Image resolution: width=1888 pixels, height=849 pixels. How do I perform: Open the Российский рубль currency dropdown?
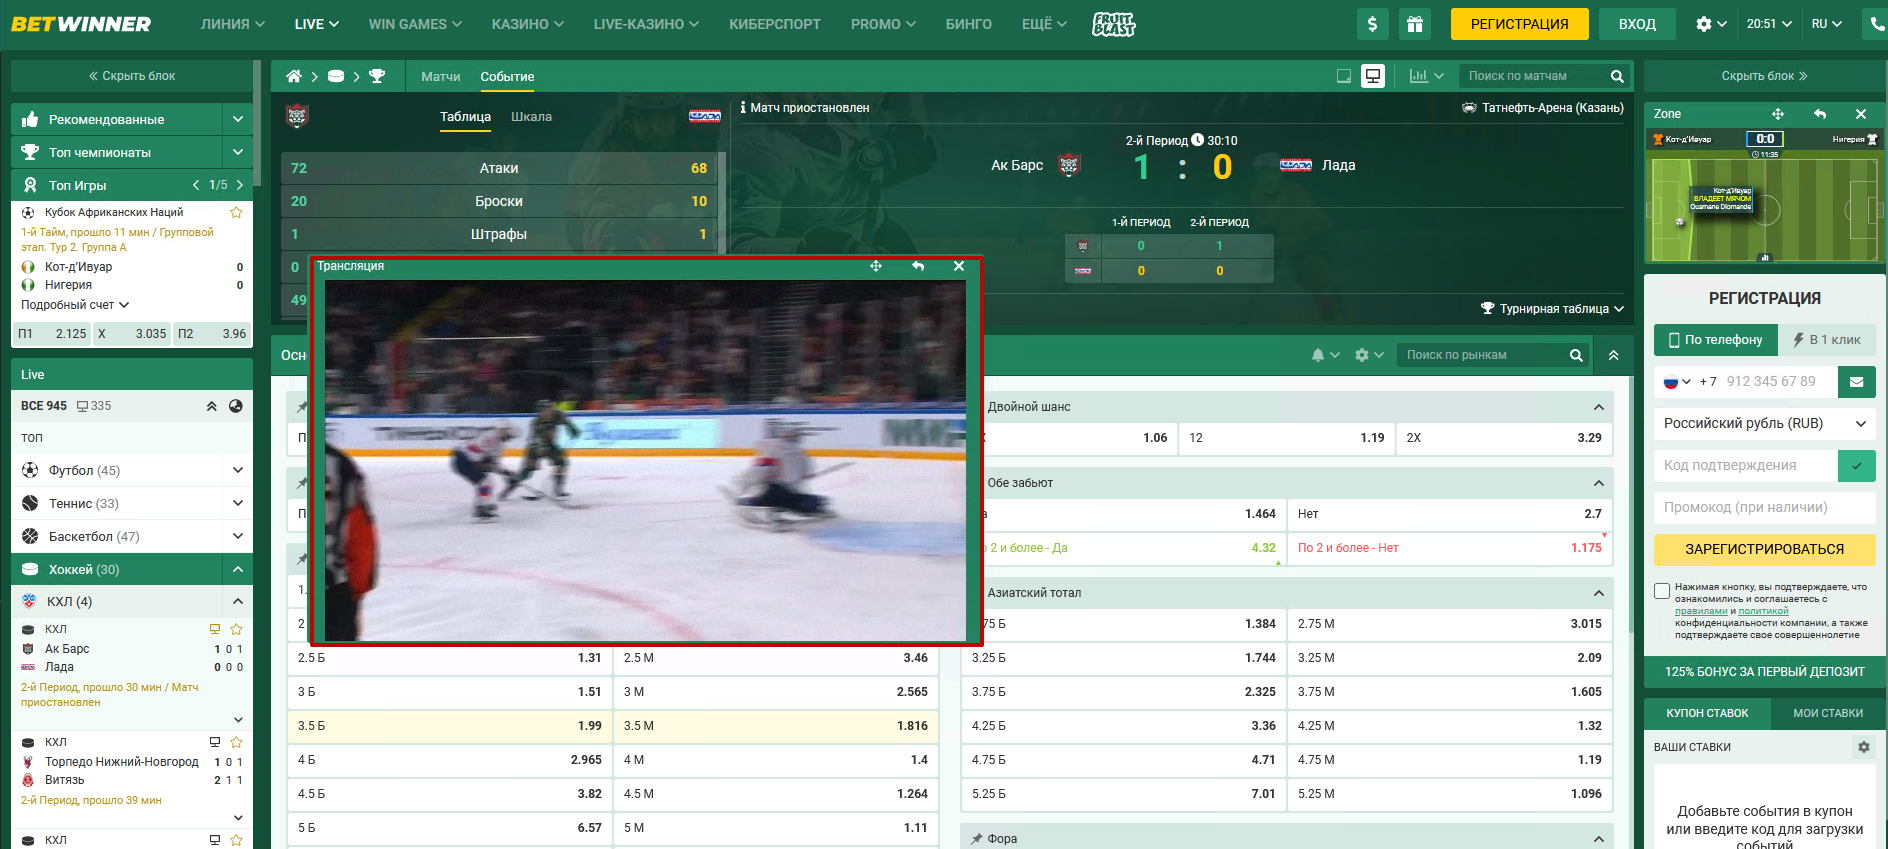coord(1764,423)
